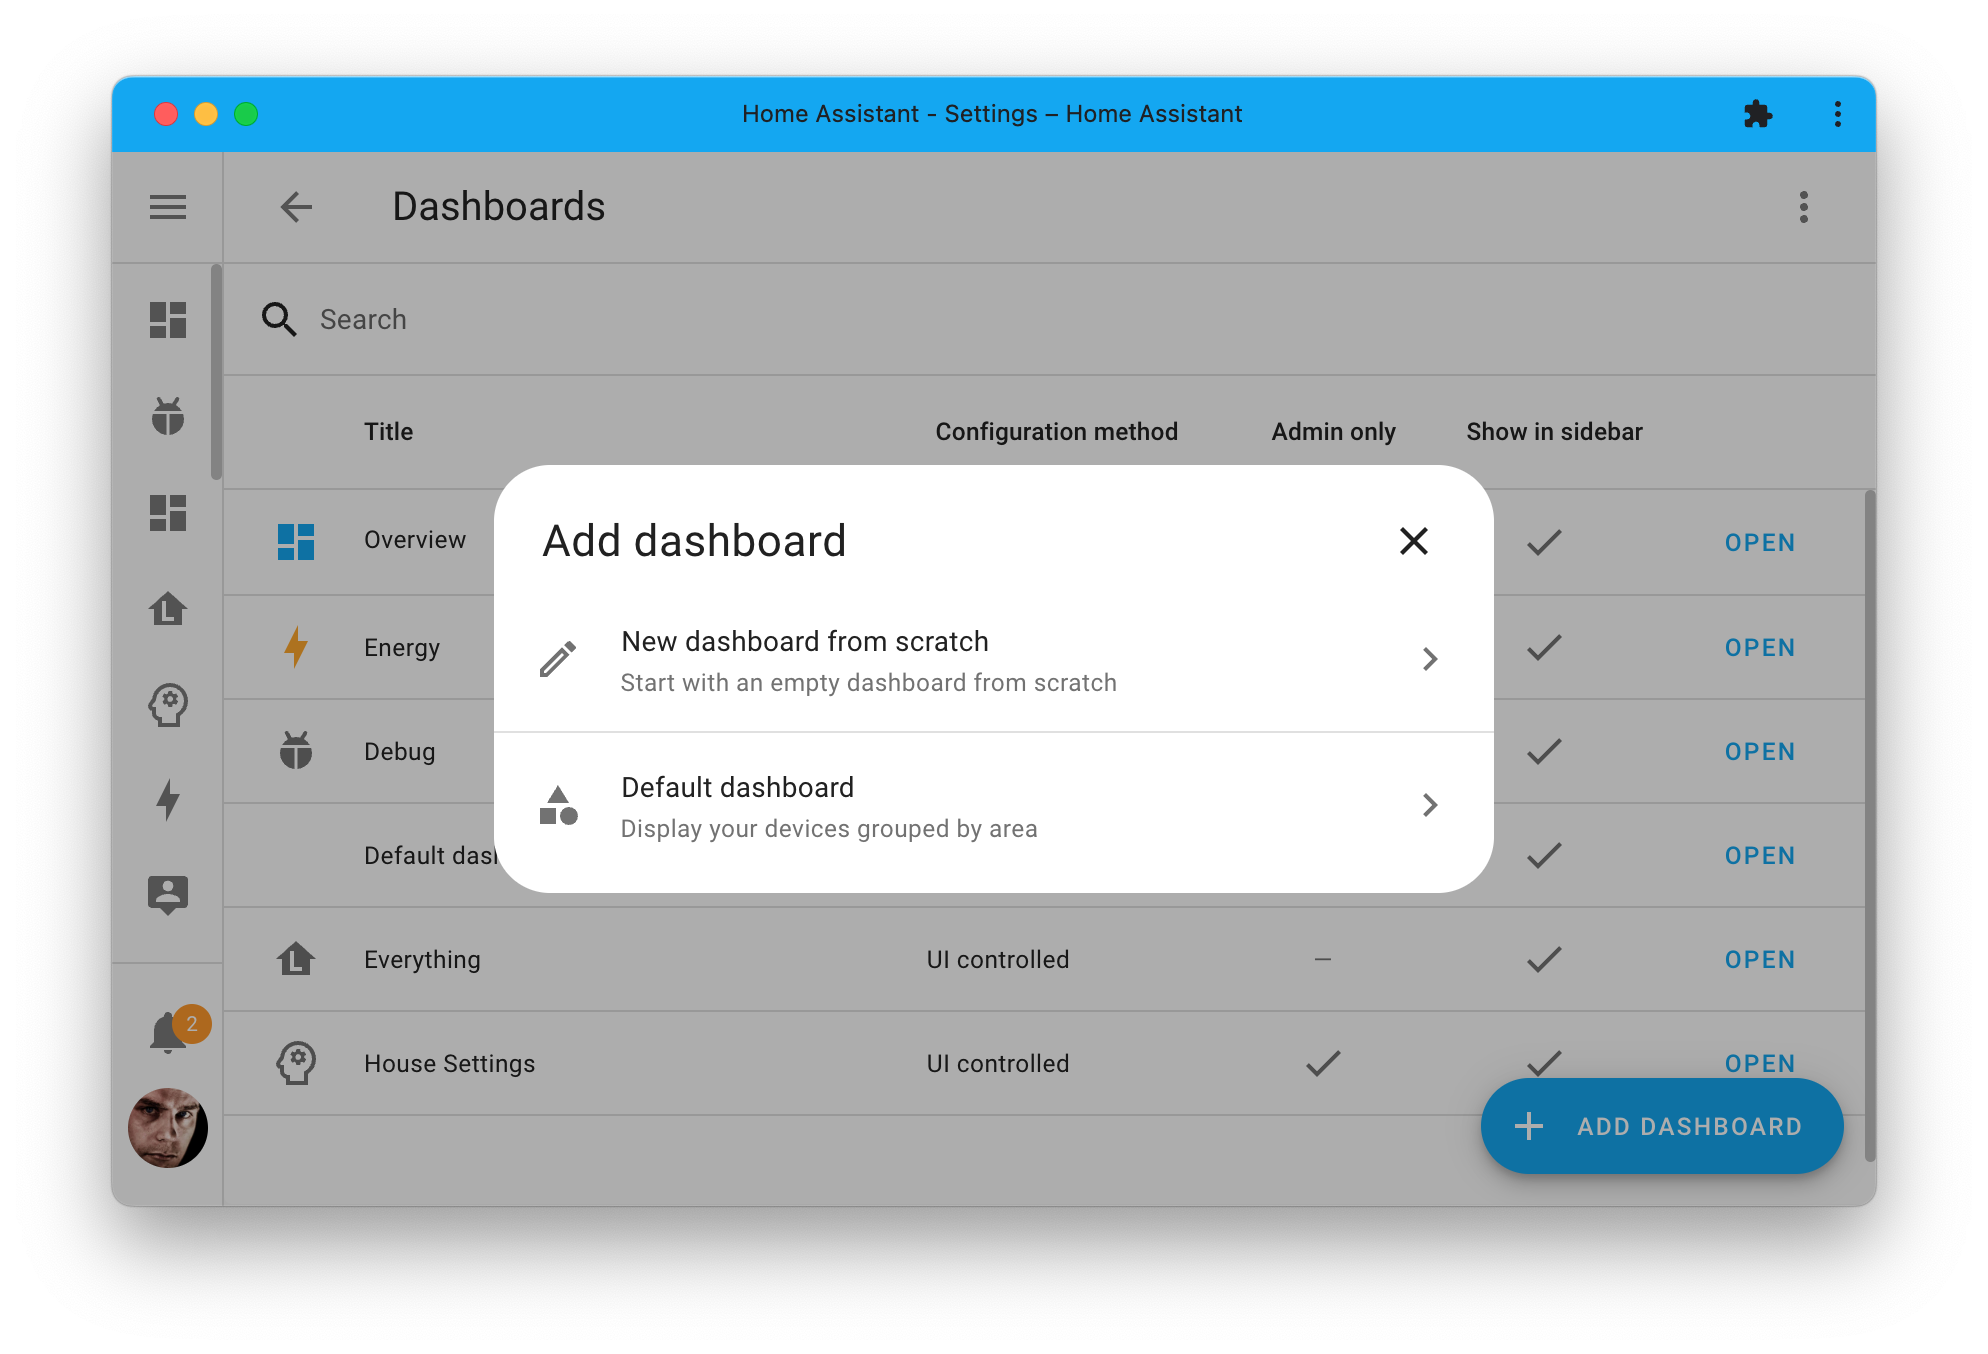Toggle Show in sidebar checkmark for Overview
The height and width of the screenshot is (1354, 1988).
point(1542,543)
